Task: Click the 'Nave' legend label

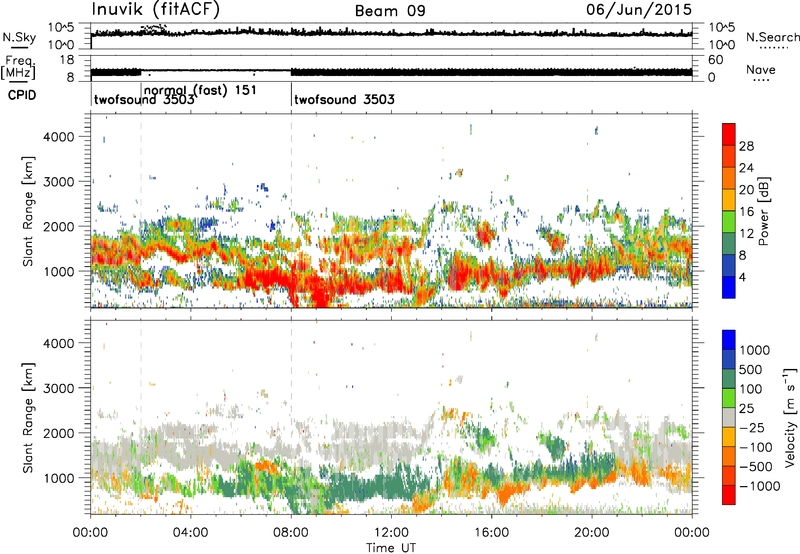Action: tap(761, 70)
